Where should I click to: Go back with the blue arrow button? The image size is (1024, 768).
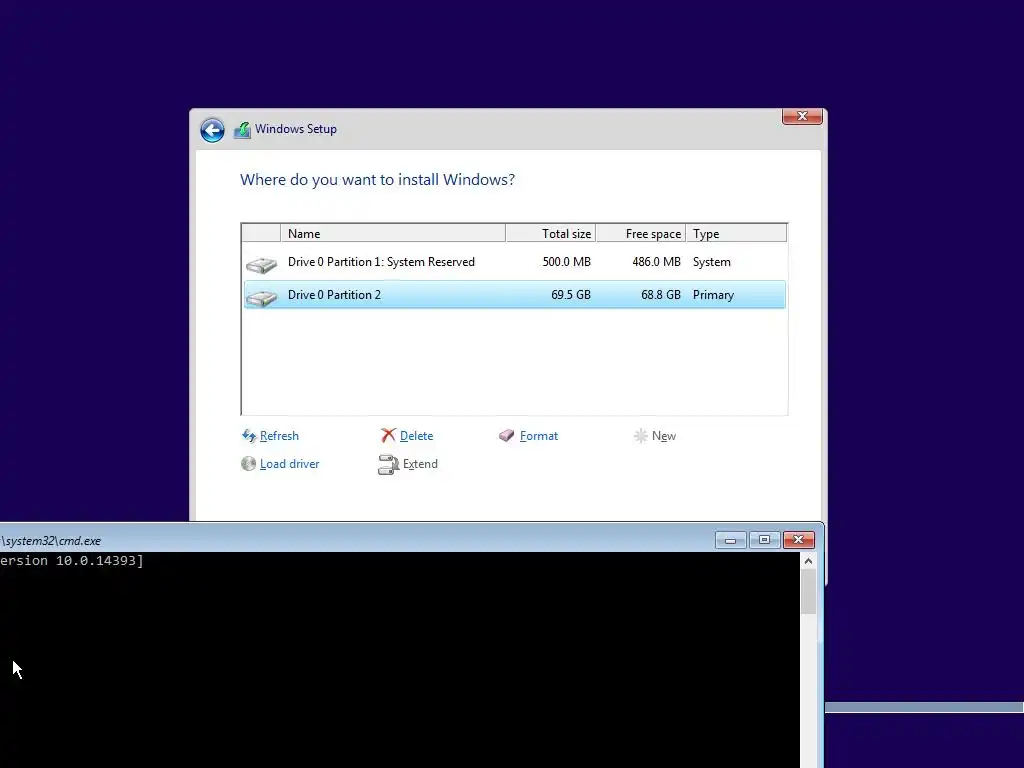(212, 130)
